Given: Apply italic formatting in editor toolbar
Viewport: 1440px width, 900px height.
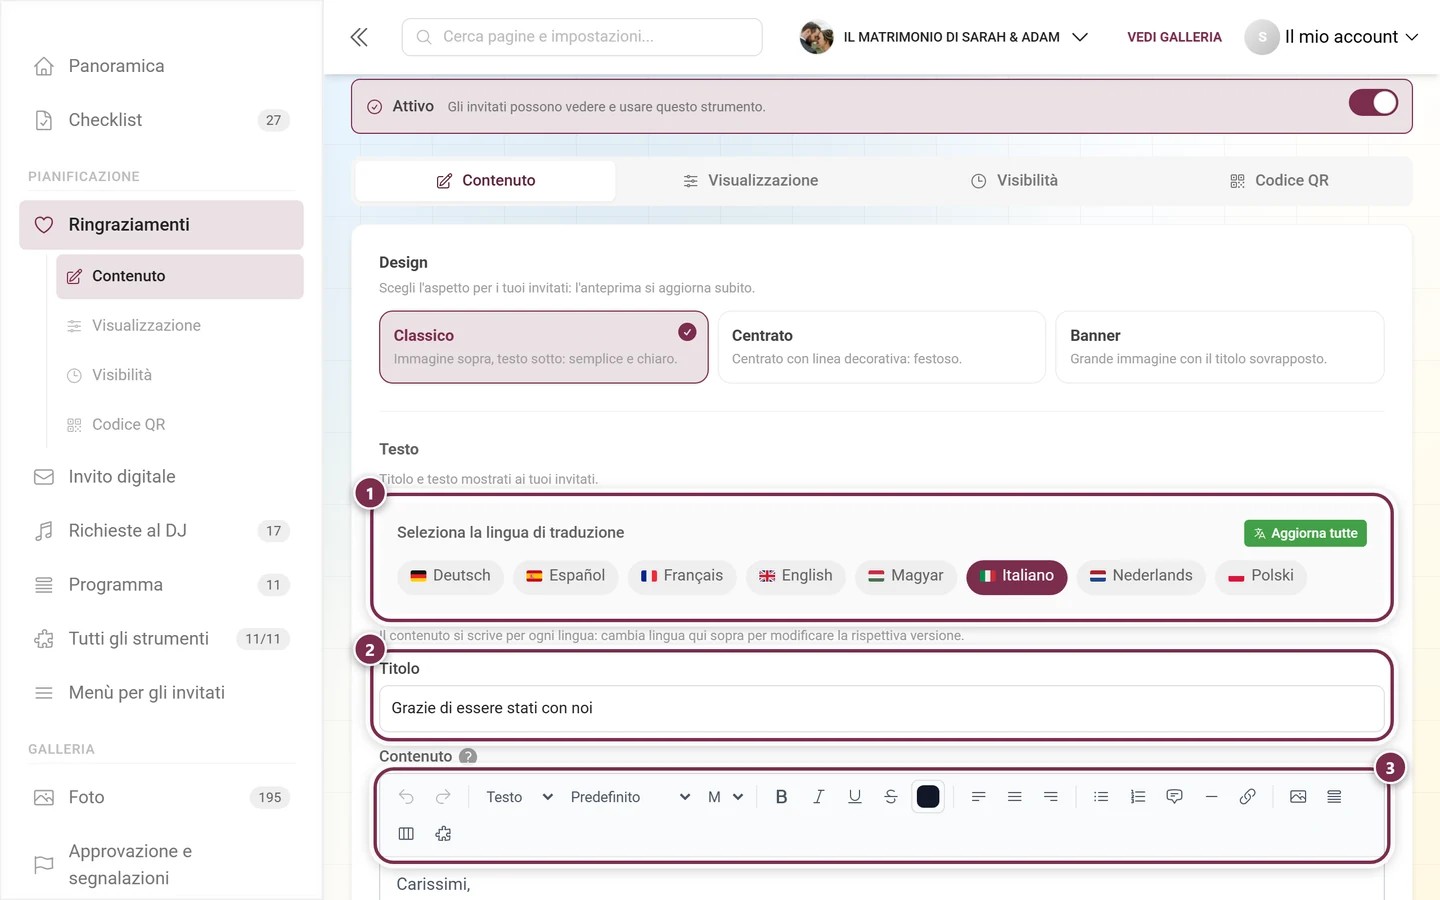Looking at the screenshot, I should click(818, 797).
